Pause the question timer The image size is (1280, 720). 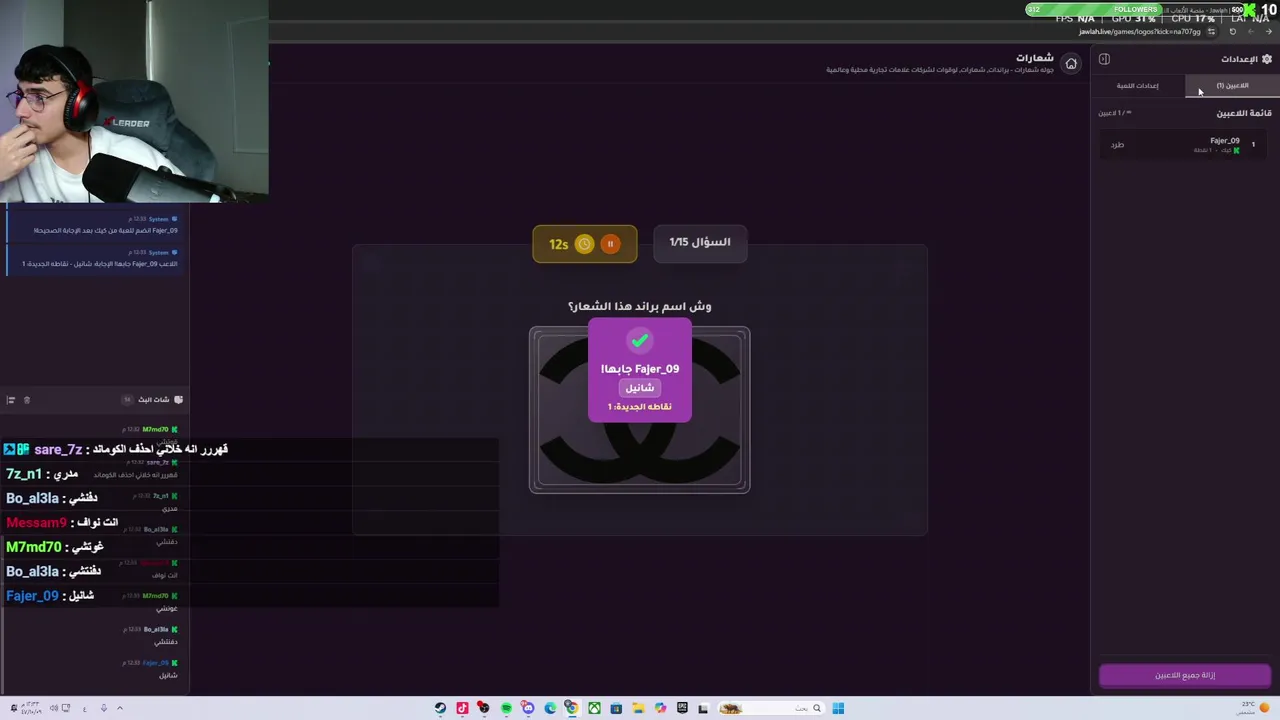[x=610, y=244]
